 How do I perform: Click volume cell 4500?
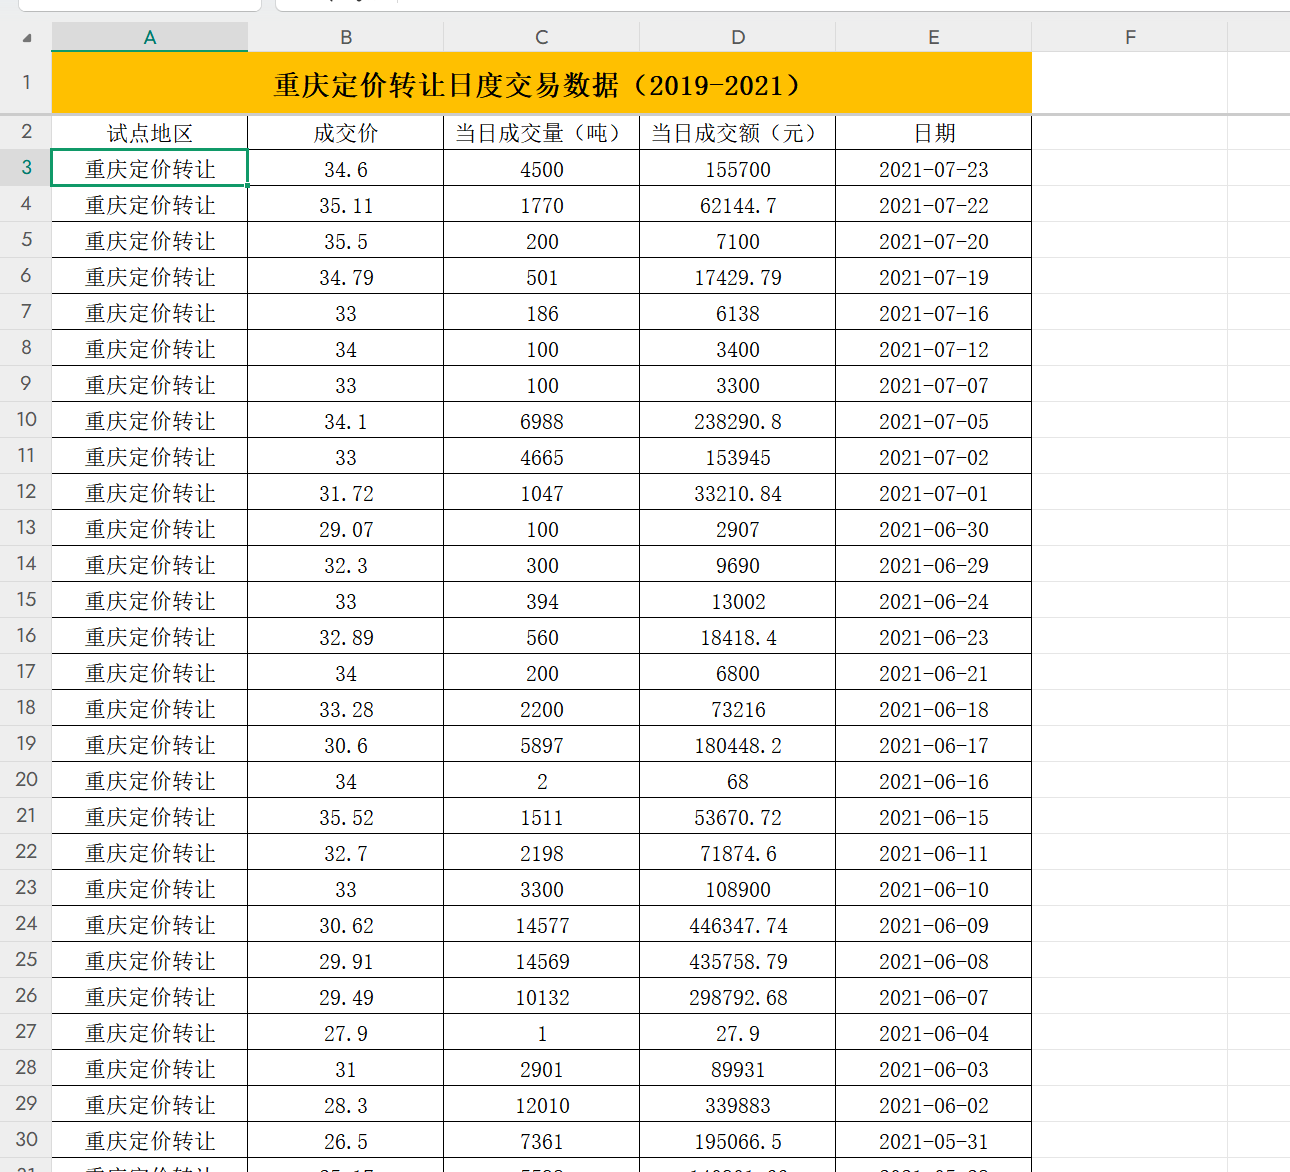[x=542, y=169]
